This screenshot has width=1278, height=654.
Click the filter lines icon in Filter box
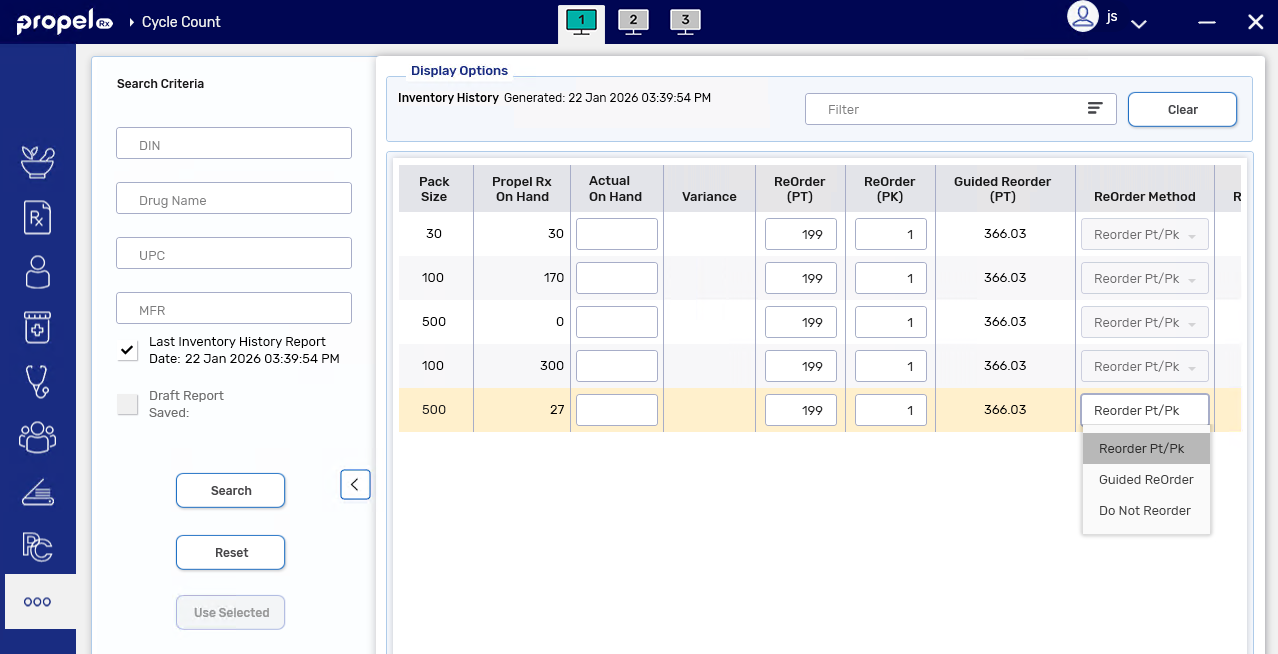1095,109
